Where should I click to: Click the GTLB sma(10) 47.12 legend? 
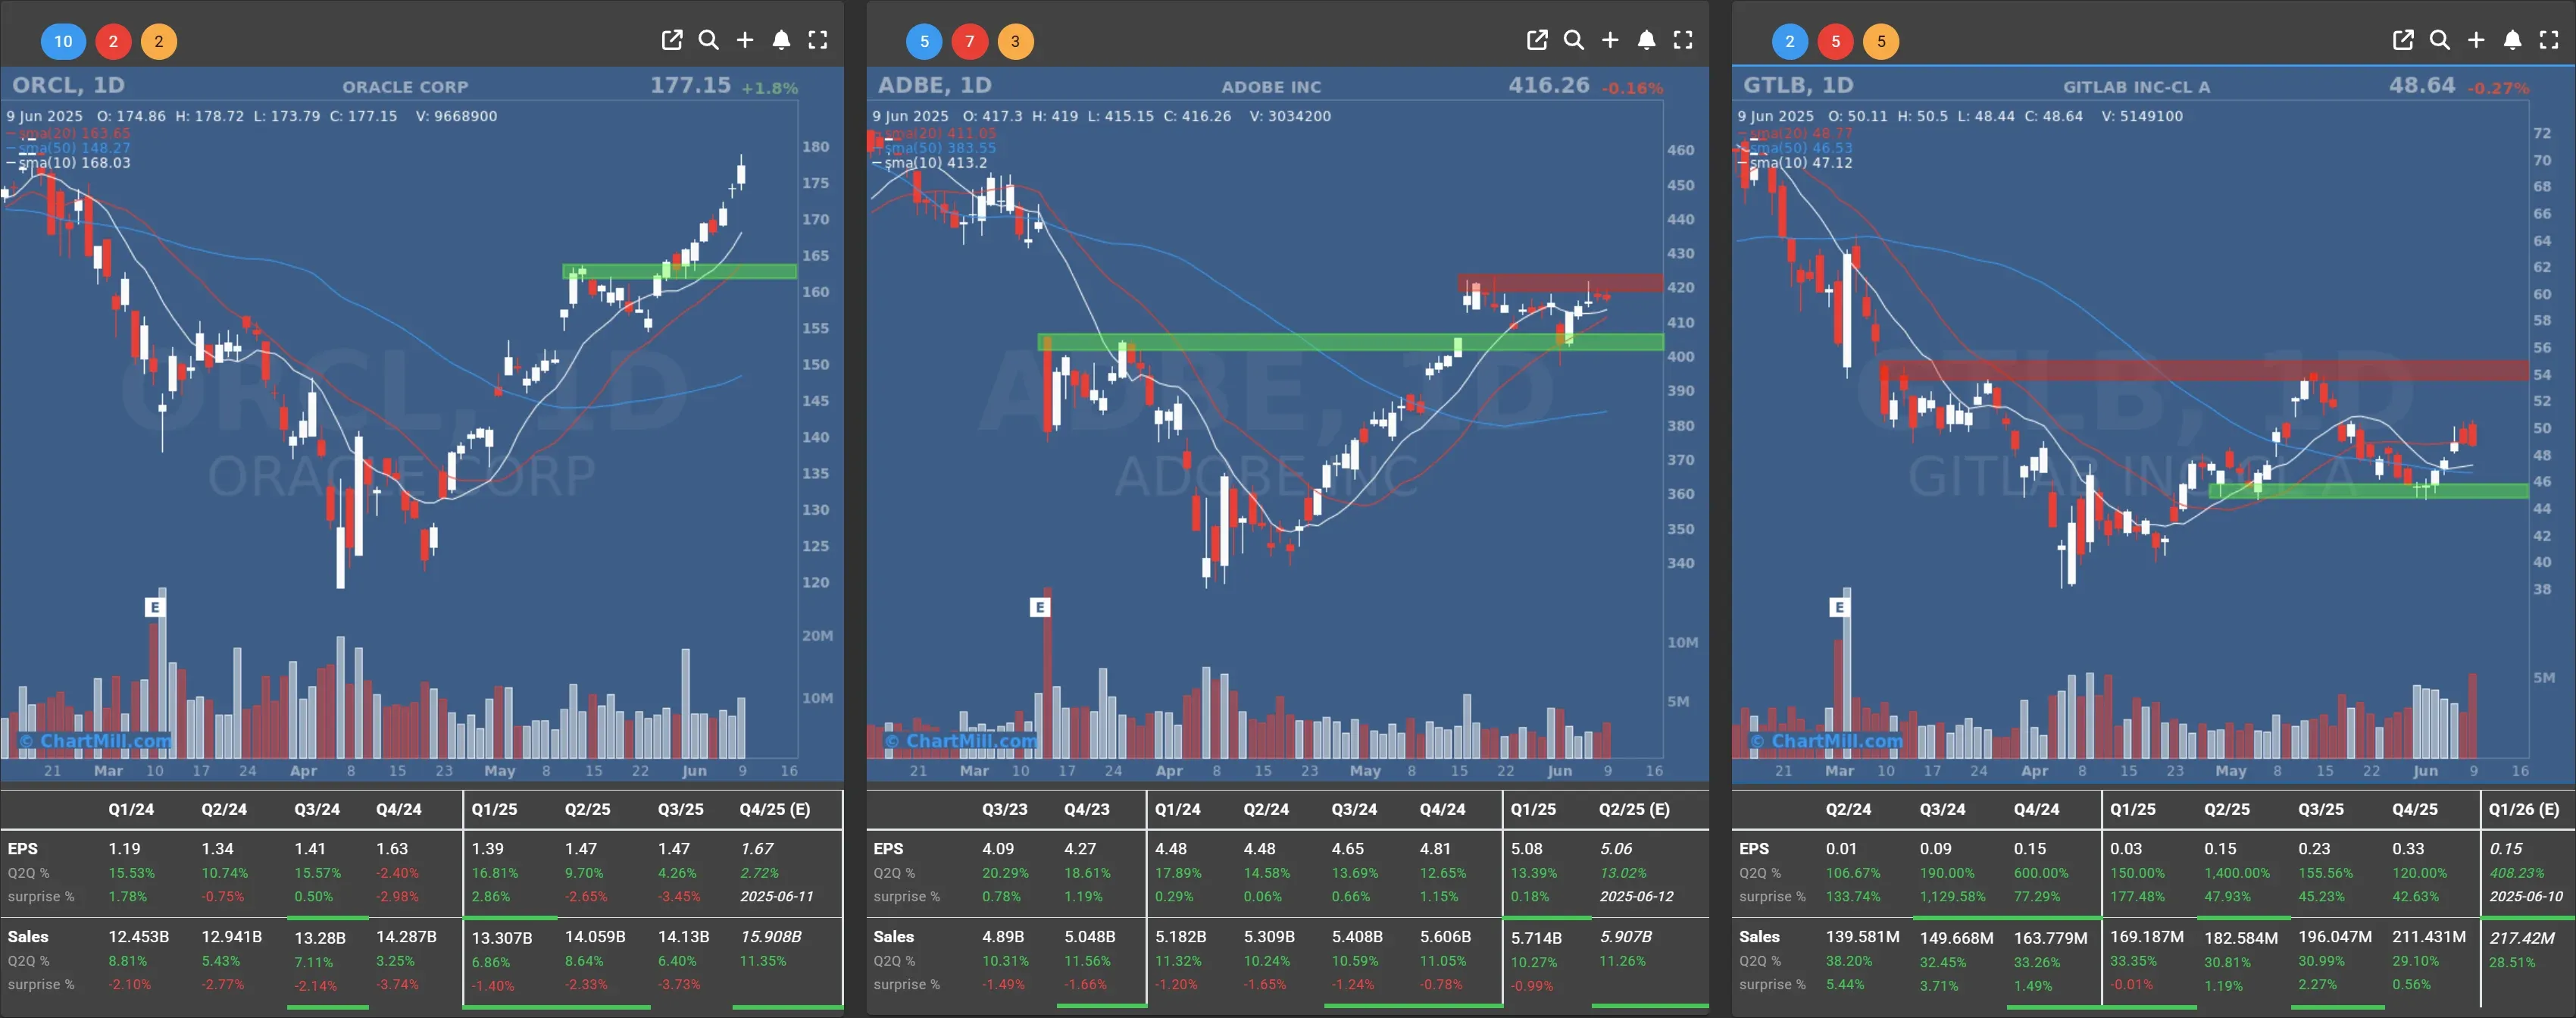pos(1795,162)
